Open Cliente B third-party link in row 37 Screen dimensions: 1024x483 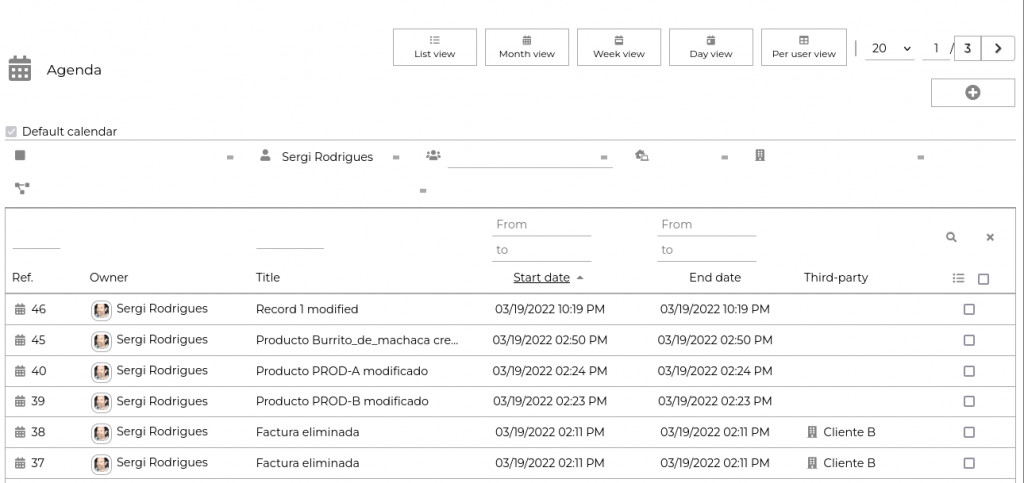(x=849, y=463)
